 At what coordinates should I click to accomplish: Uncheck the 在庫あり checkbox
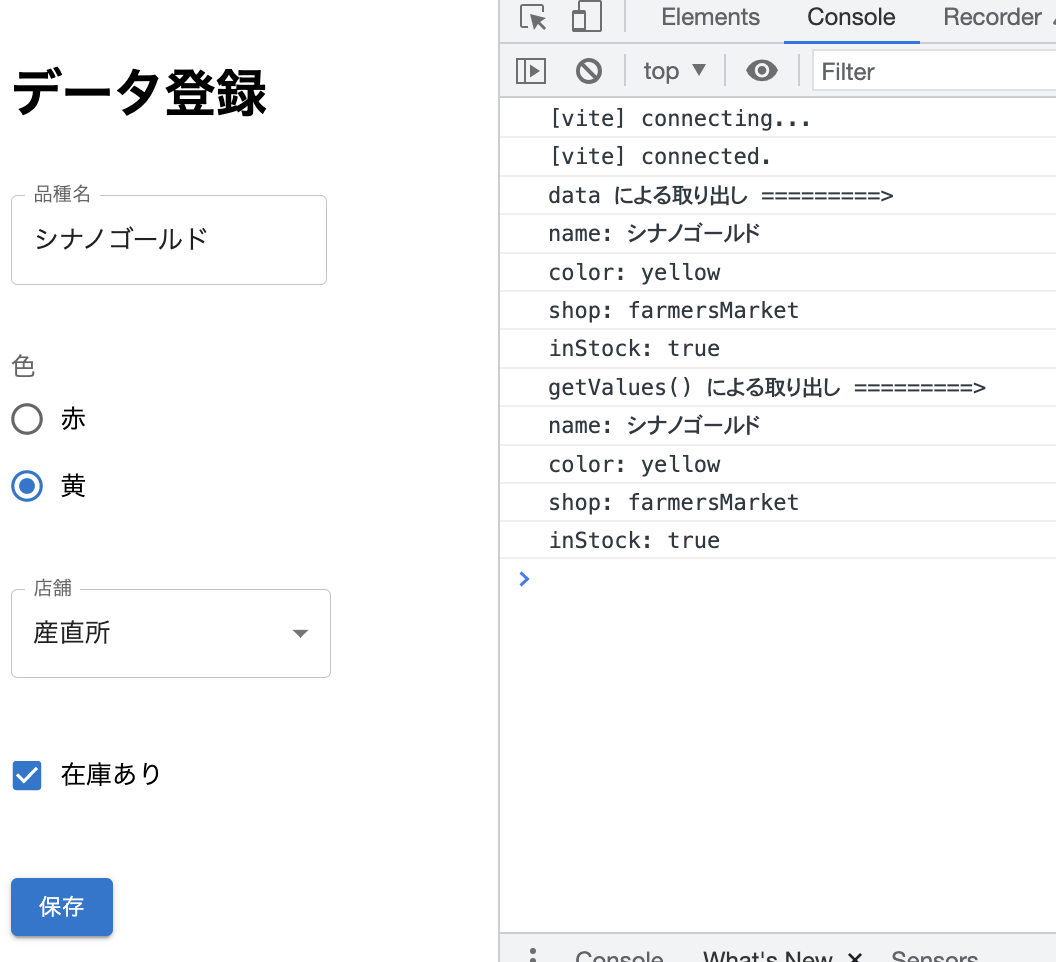point(27,775)
